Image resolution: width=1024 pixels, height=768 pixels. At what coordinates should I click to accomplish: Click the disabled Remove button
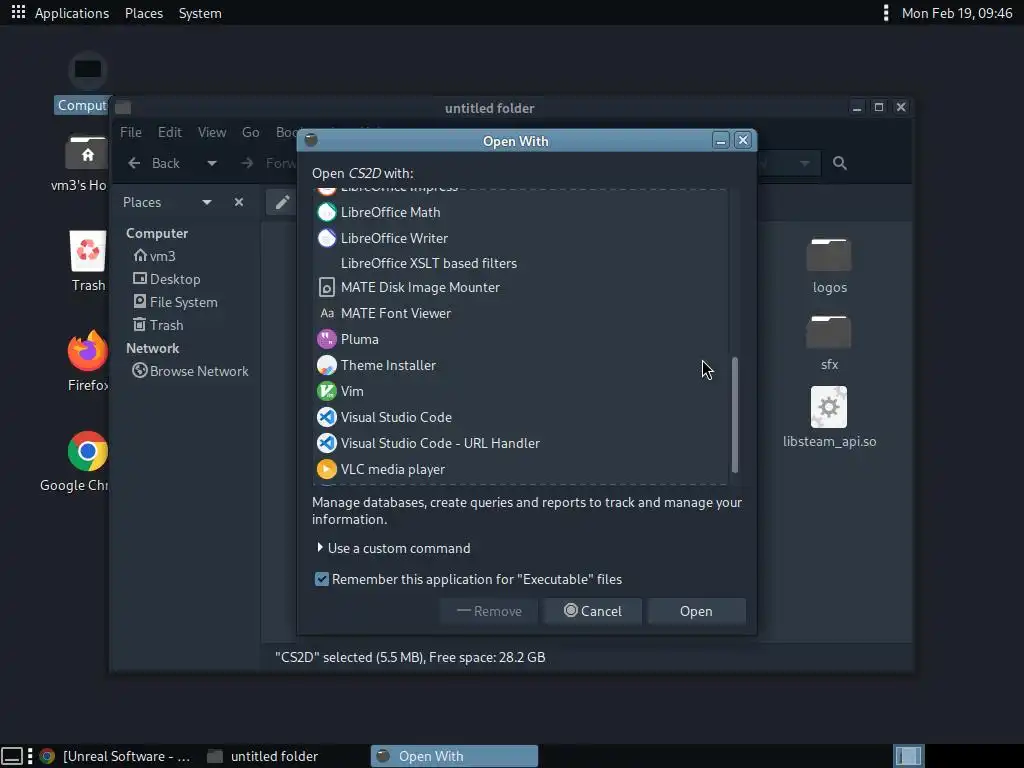pos(489,611)
